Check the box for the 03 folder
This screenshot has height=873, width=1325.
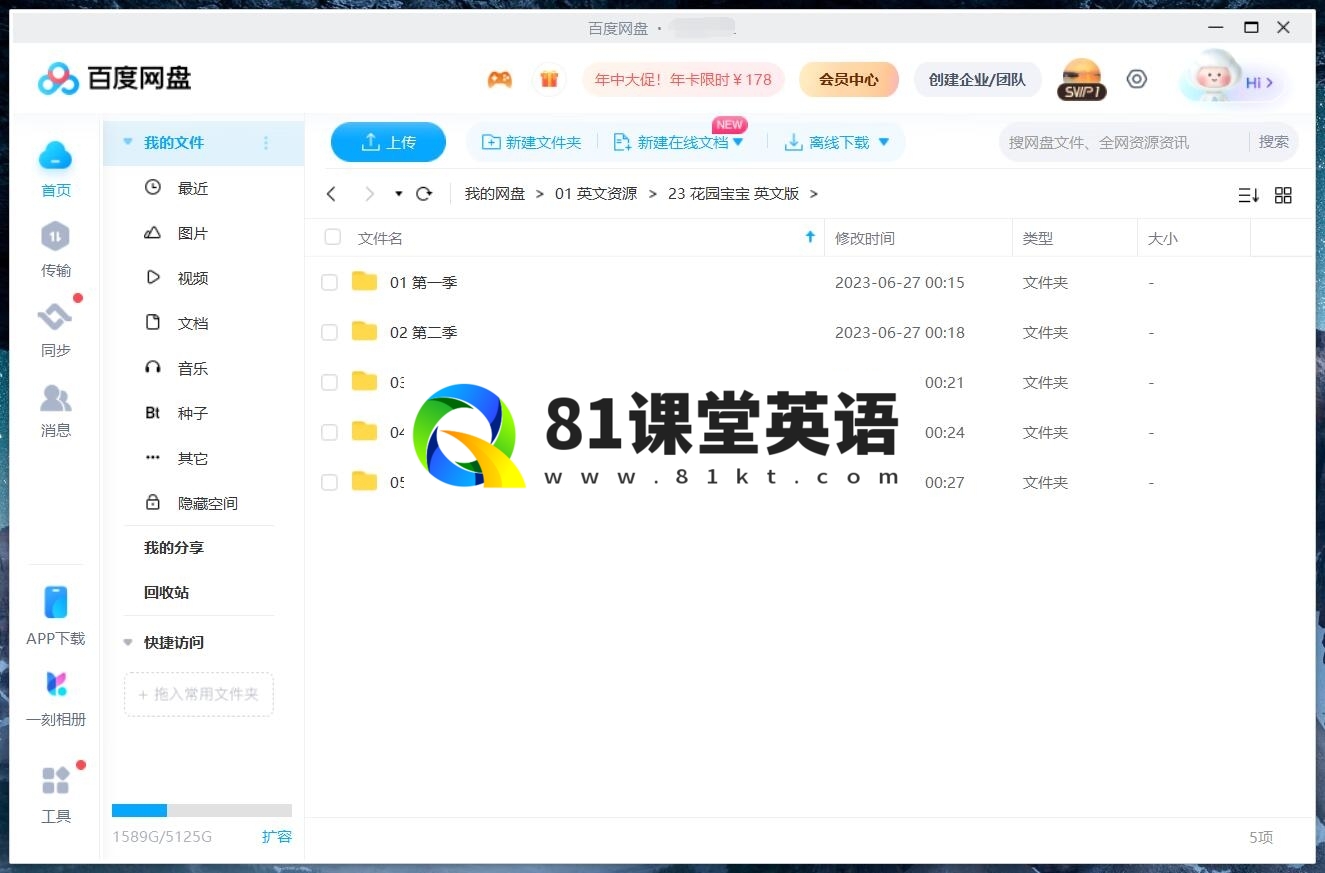329,383
